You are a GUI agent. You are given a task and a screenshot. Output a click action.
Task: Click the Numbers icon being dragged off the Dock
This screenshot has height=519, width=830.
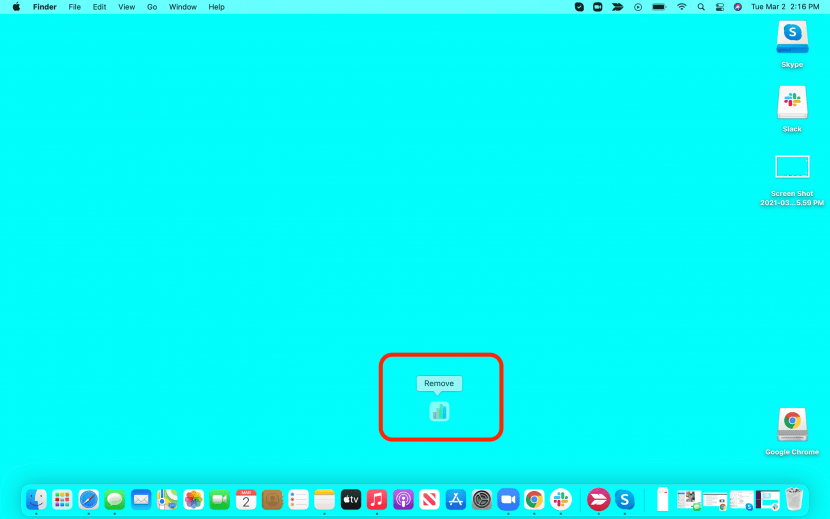click(x=439, y=411)
